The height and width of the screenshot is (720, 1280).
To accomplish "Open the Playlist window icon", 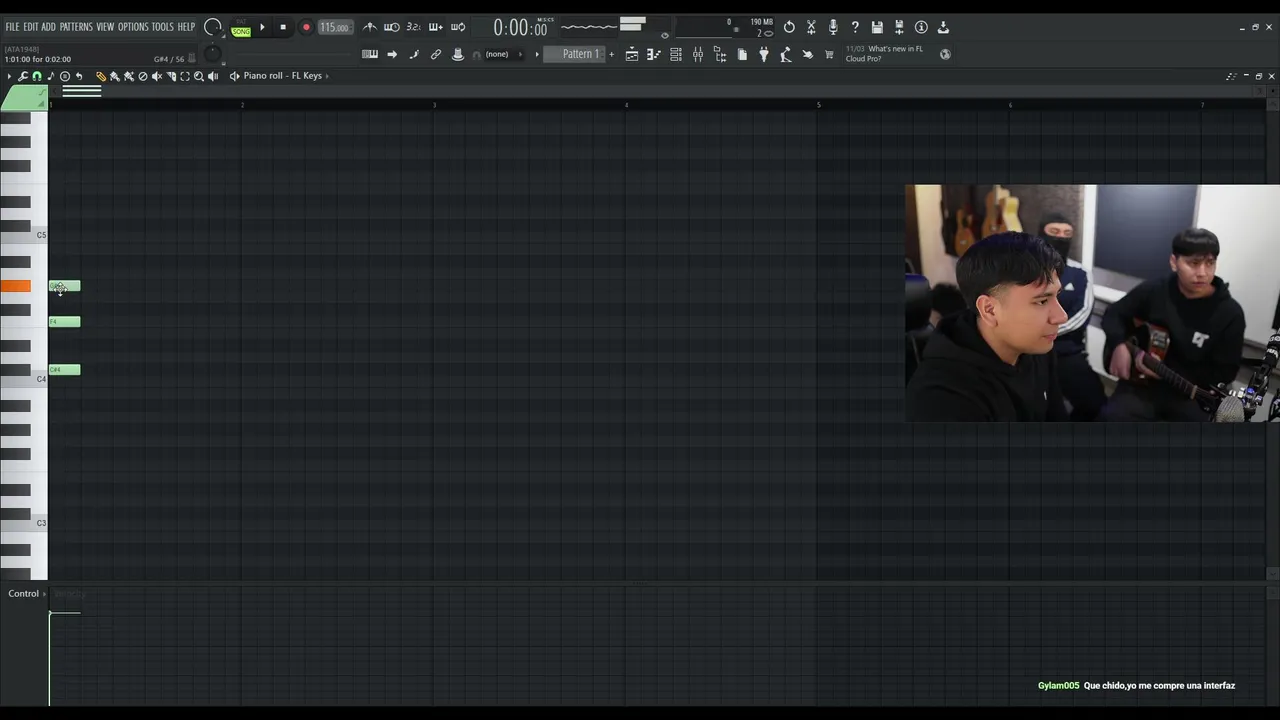I will [632, 54].
